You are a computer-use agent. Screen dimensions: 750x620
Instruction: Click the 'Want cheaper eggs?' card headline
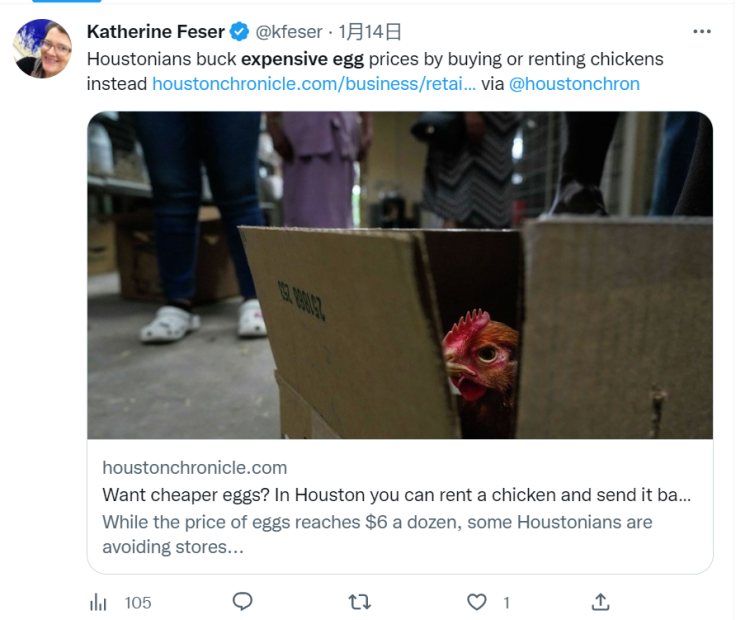[x=397, y=495]
